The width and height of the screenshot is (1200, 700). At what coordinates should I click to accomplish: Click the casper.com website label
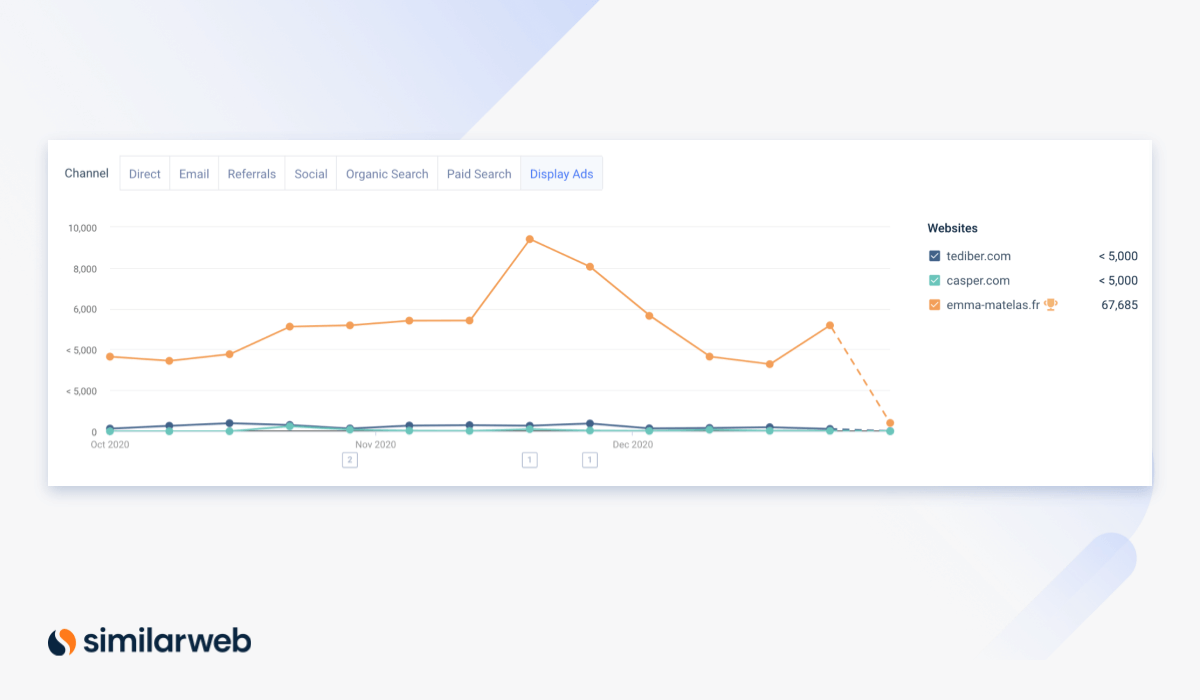coord(978,281)
